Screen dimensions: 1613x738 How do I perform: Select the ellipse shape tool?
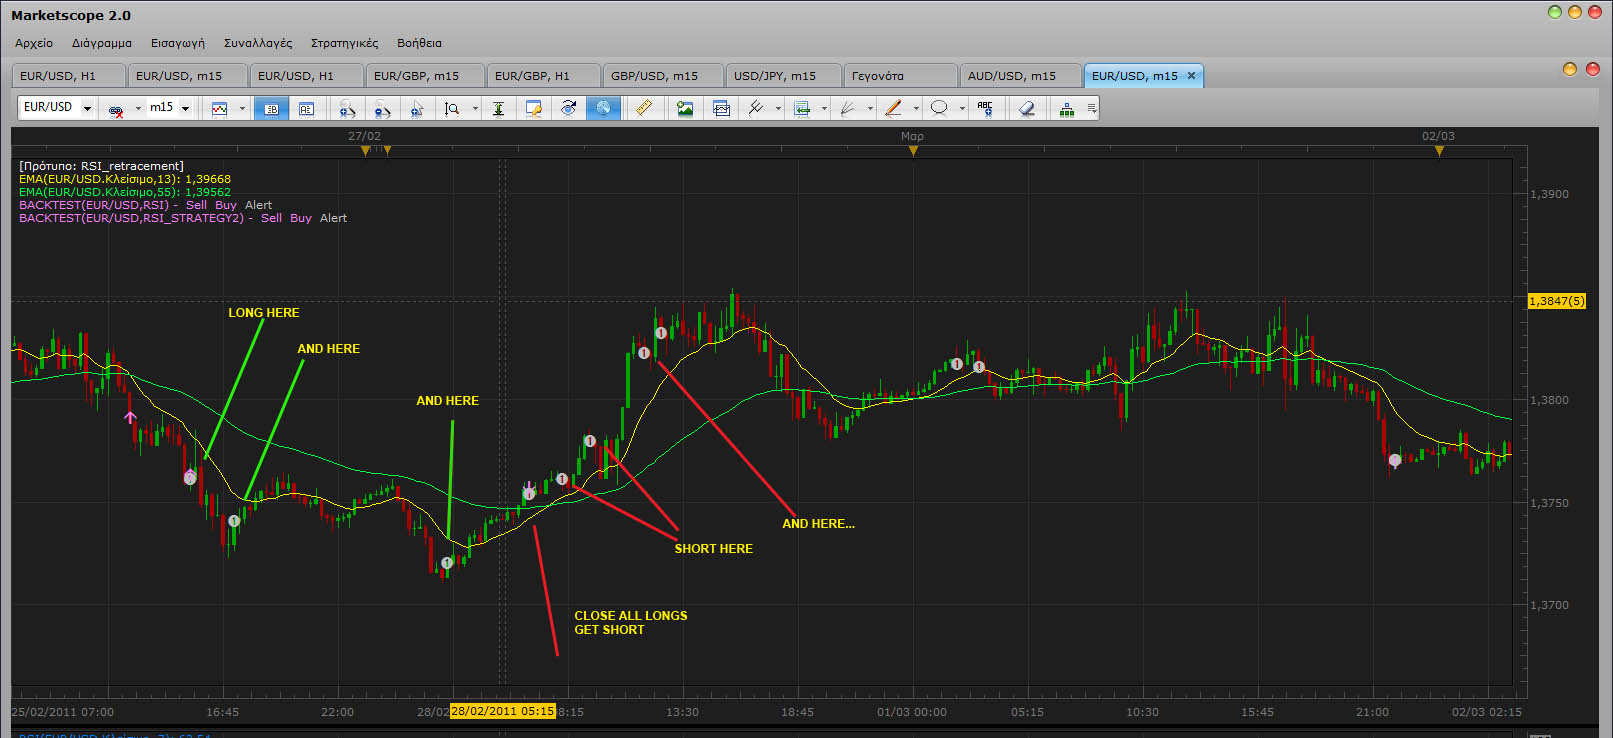click(x=939, y=108)
